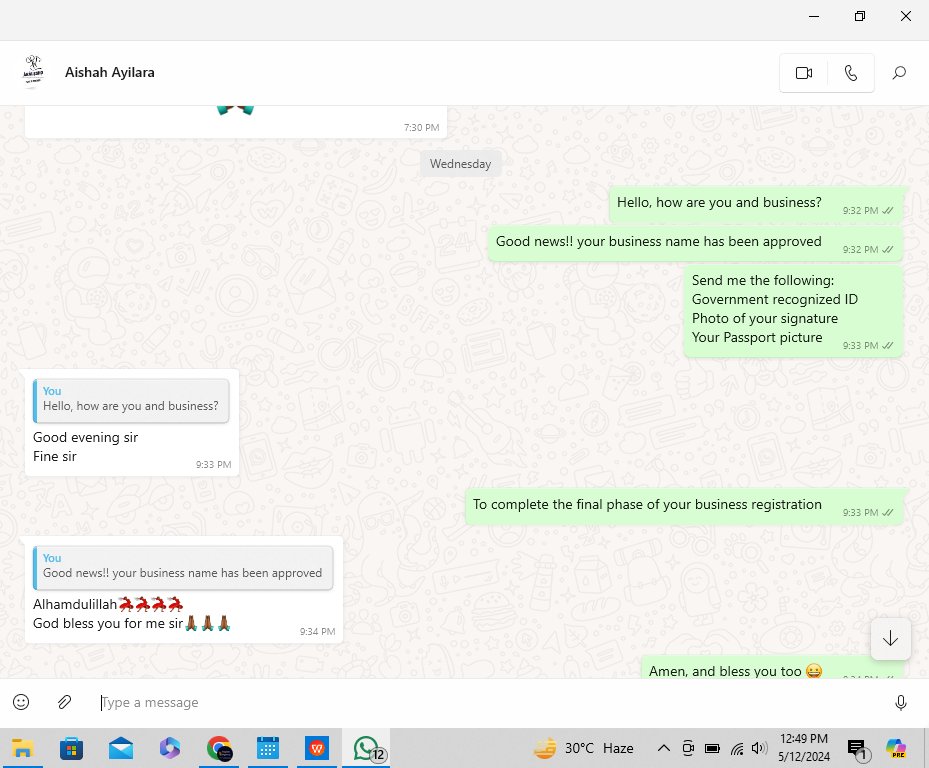Viewport: 929px width, 768px height.
Task: Open search in chat magnifier icon
Action: click(x=899, y=73)
